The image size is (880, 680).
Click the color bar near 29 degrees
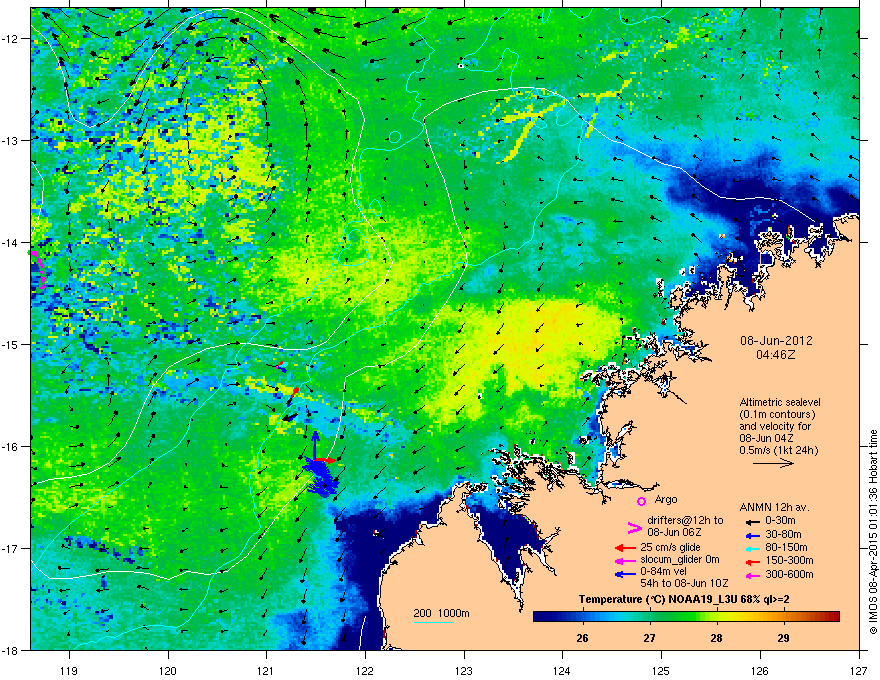[x=783, y=617]
